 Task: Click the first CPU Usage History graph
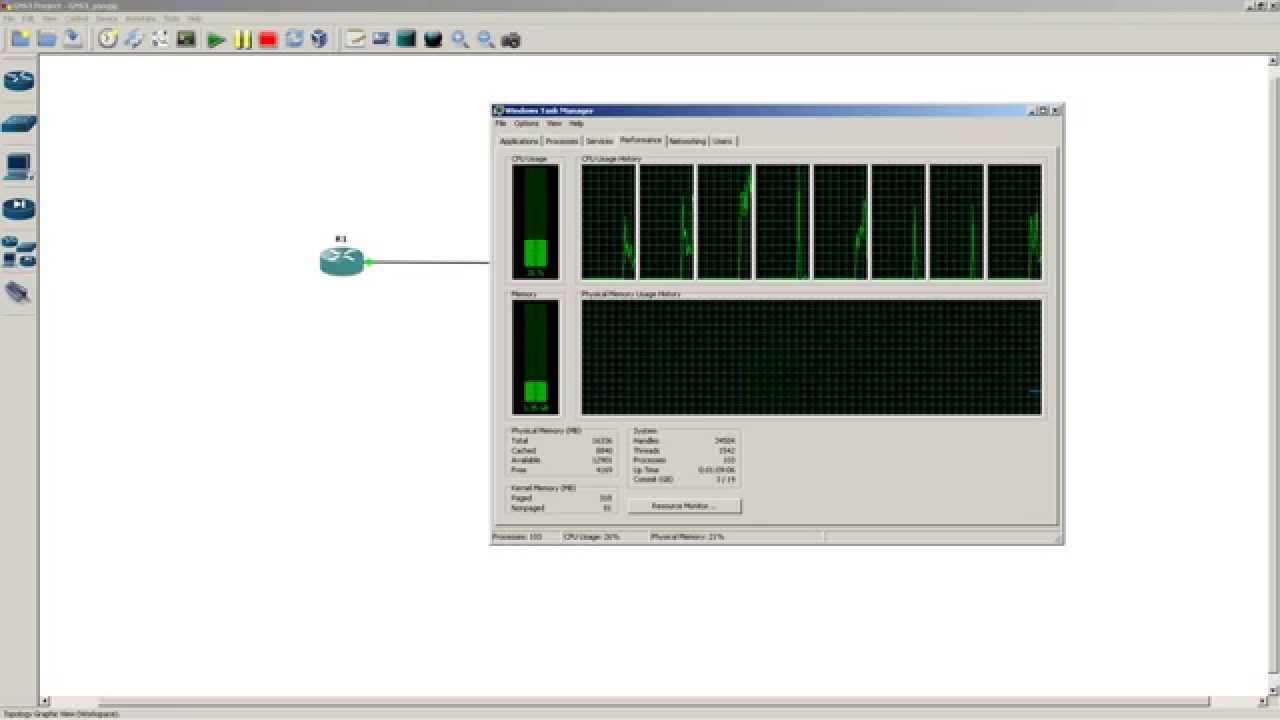[x=608, y=222]
